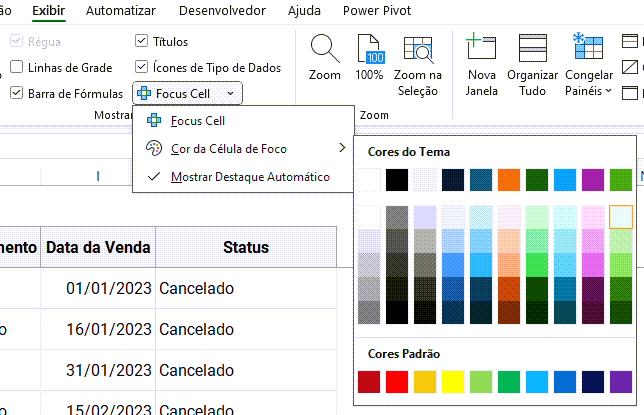Click the Focus Cell icon in menu
This screenshot has width=644, height=415.
[x=153, y=121]
